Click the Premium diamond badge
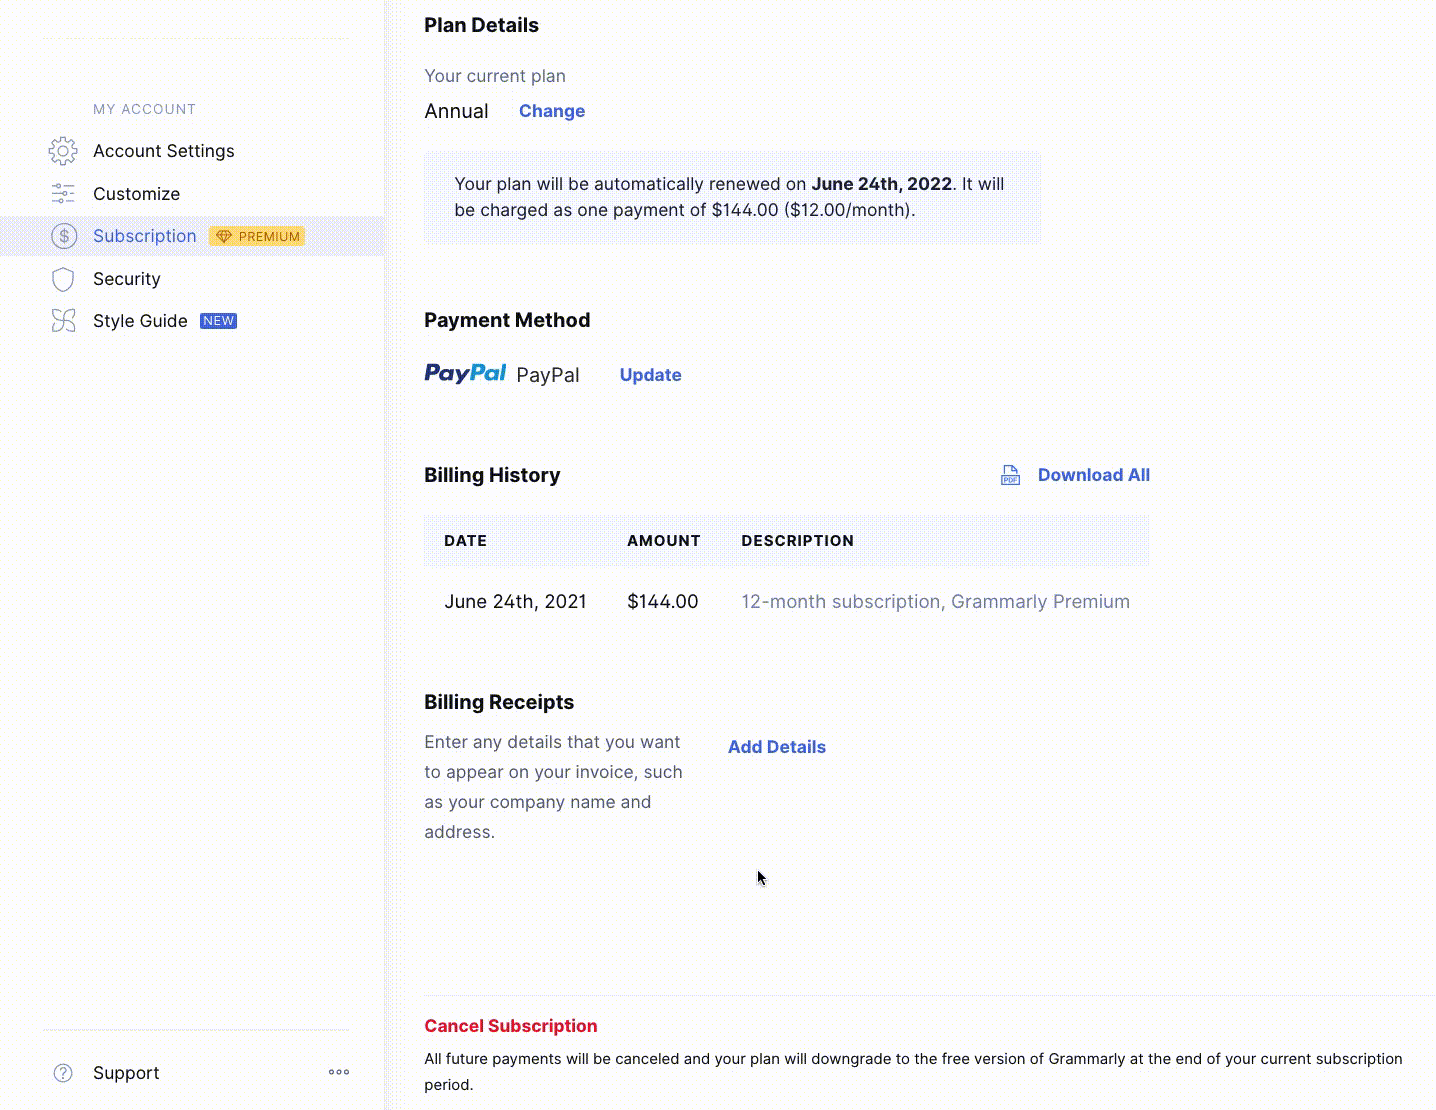Screen dimensions: 1436x1110 pyautogui.click(x=258, y=236)
